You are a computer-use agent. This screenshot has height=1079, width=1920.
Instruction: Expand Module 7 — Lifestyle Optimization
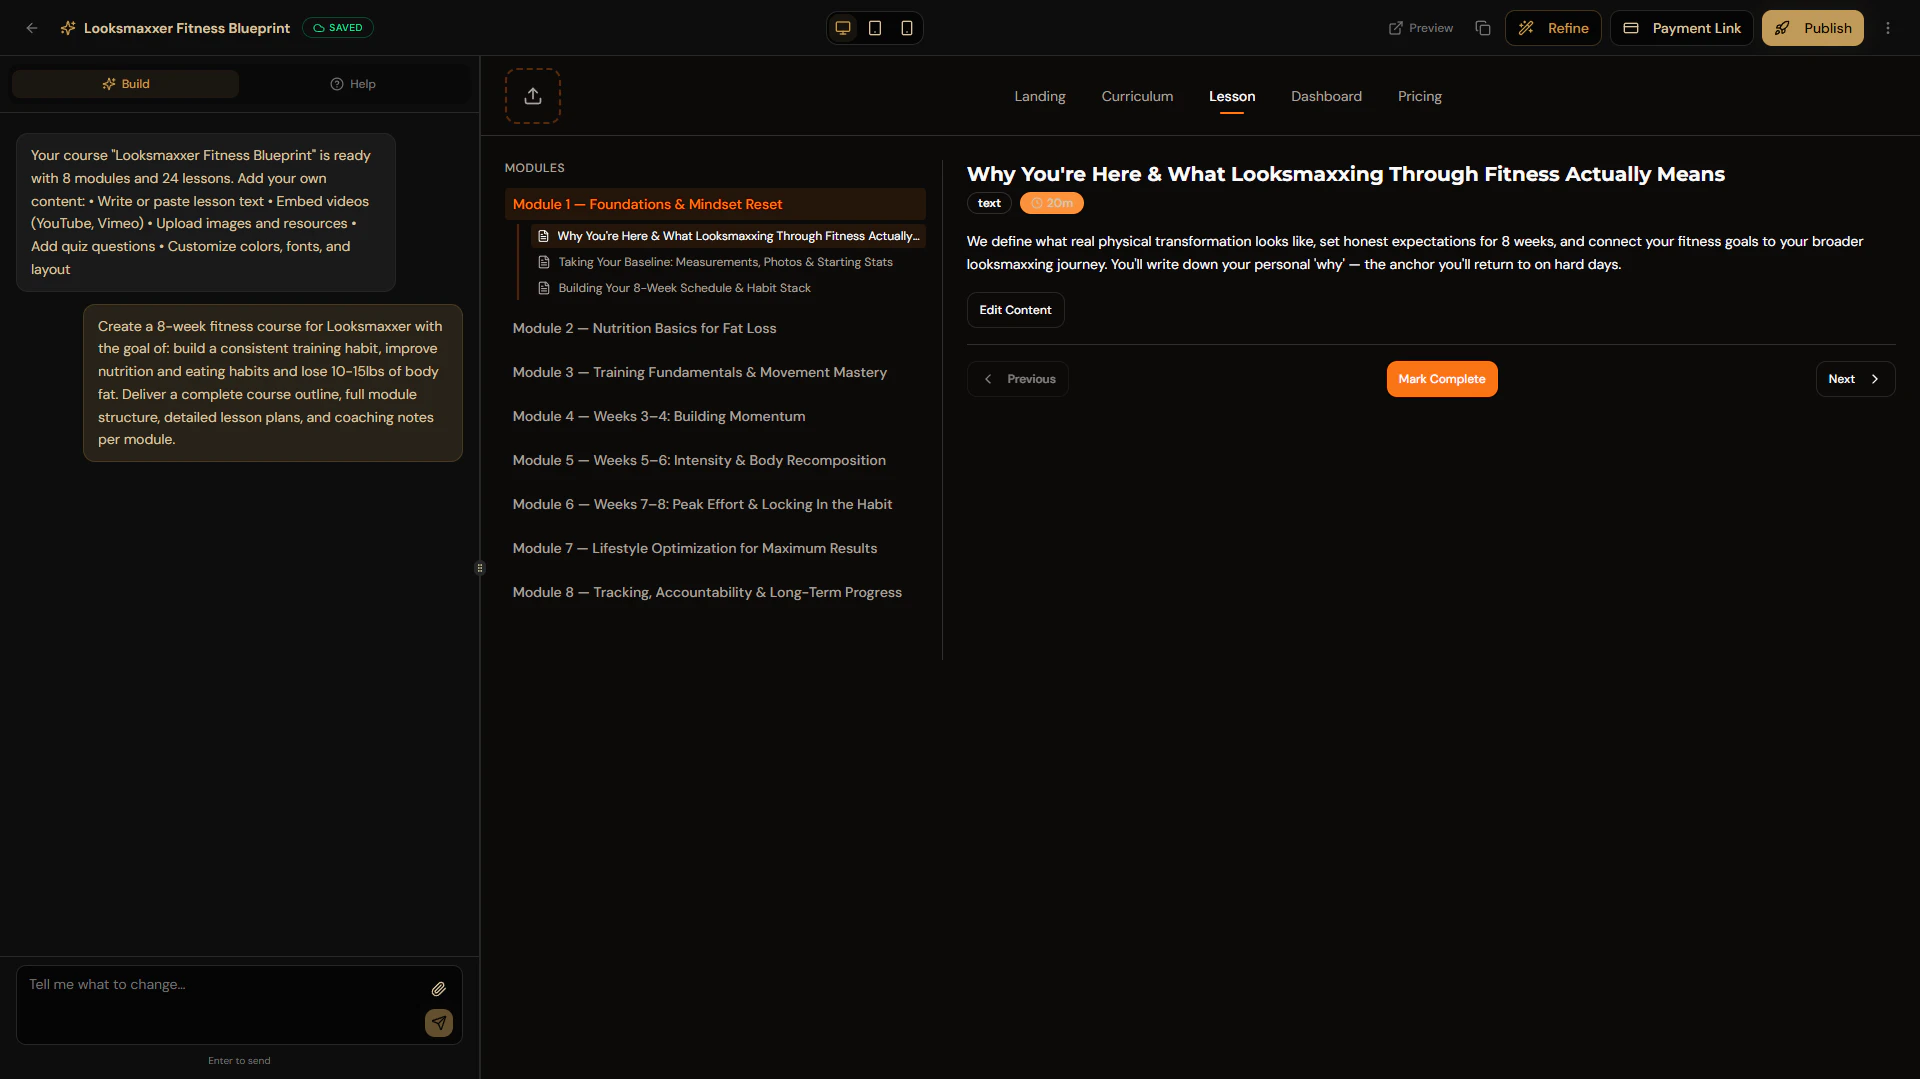[715, 548]
